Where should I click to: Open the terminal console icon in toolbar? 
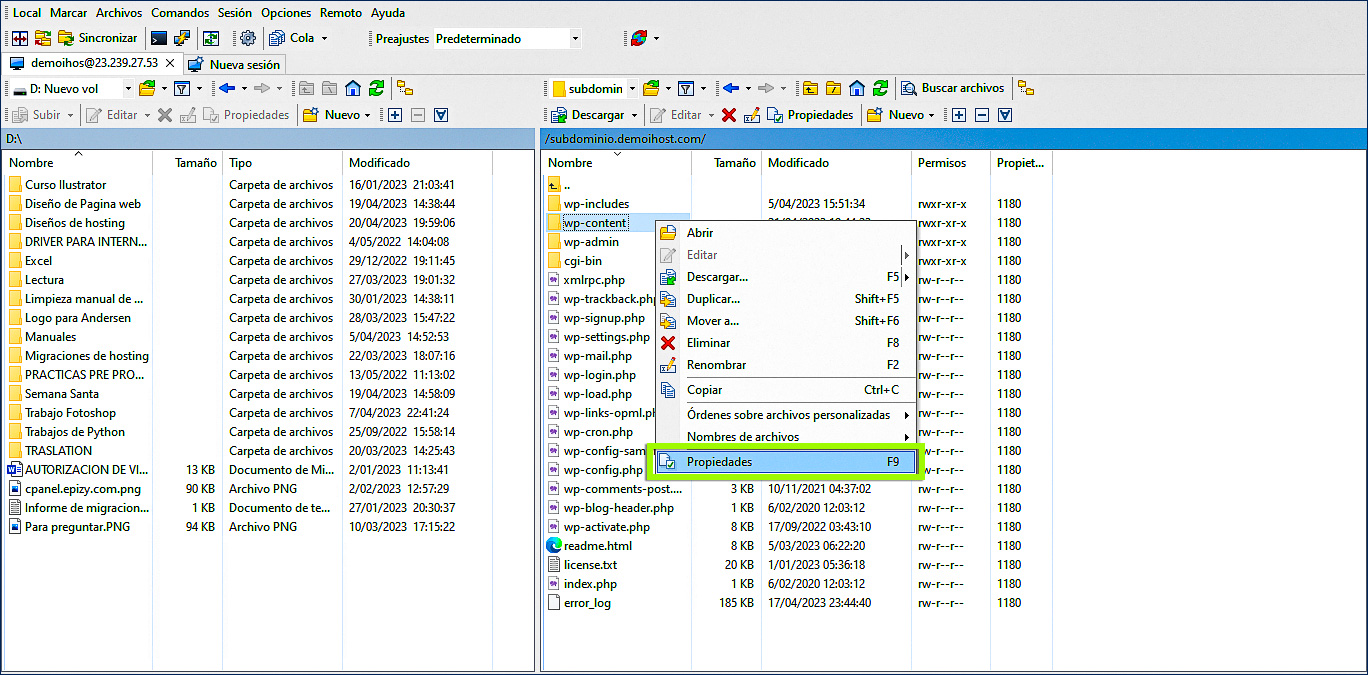[158, 38]
